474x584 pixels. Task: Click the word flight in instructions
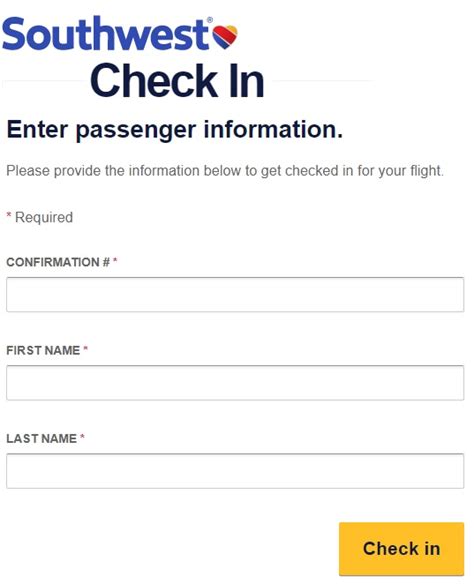point(427,171)
